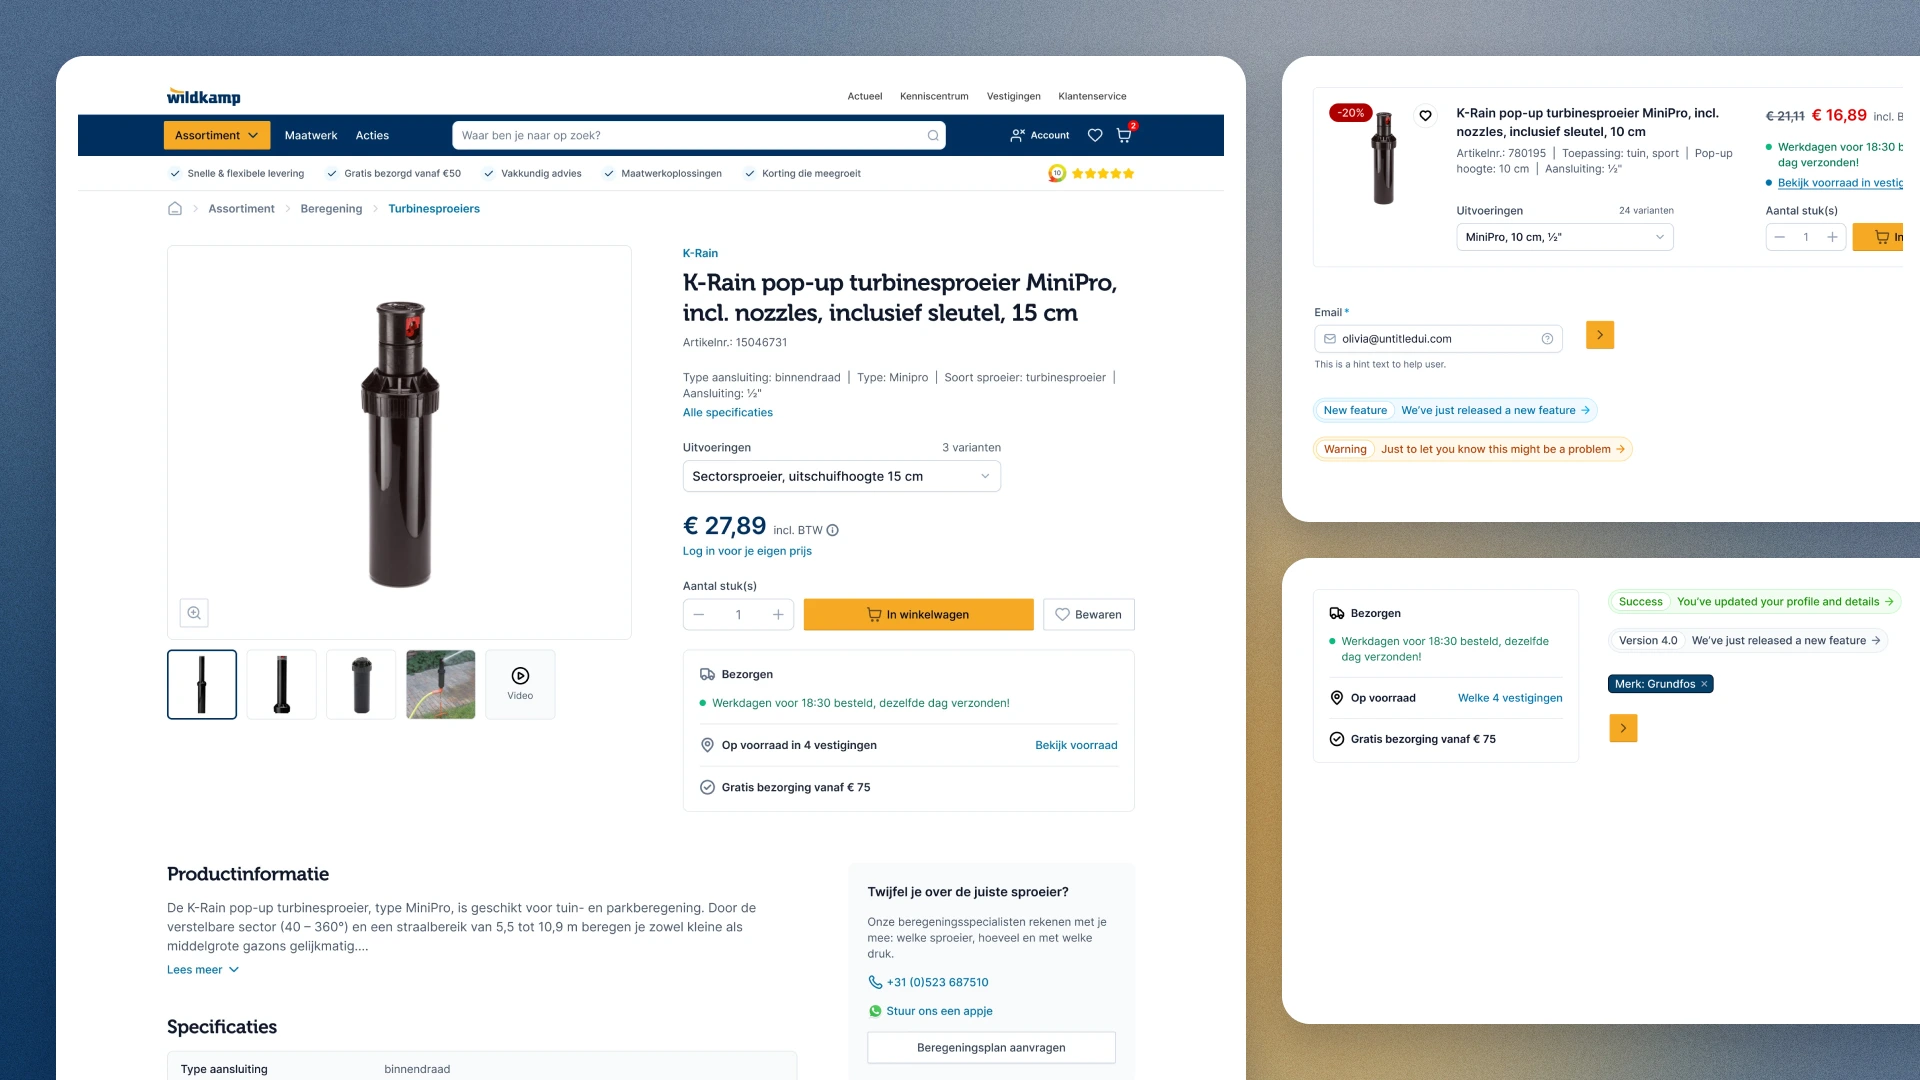The image size is (1920, 1080).
Task: Open Klantenservice page
Action: [x=1092, y=96]
